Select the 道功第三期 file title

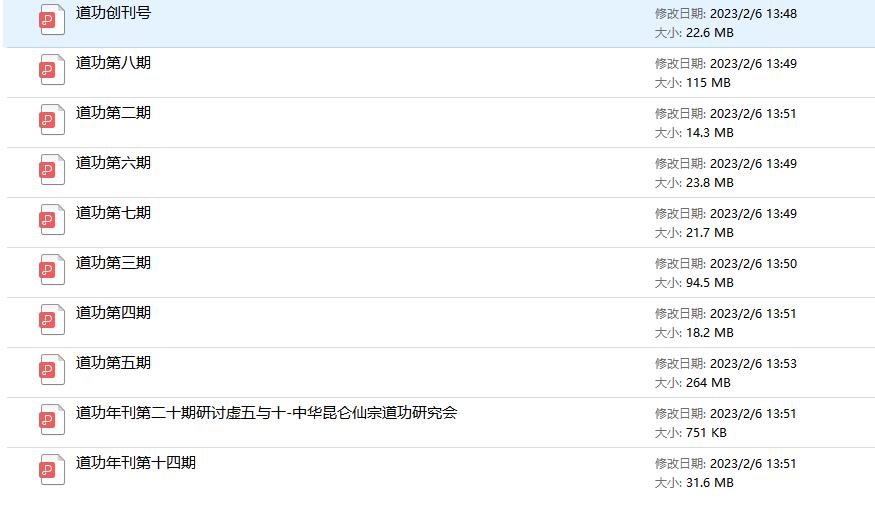tap(113, 263)
